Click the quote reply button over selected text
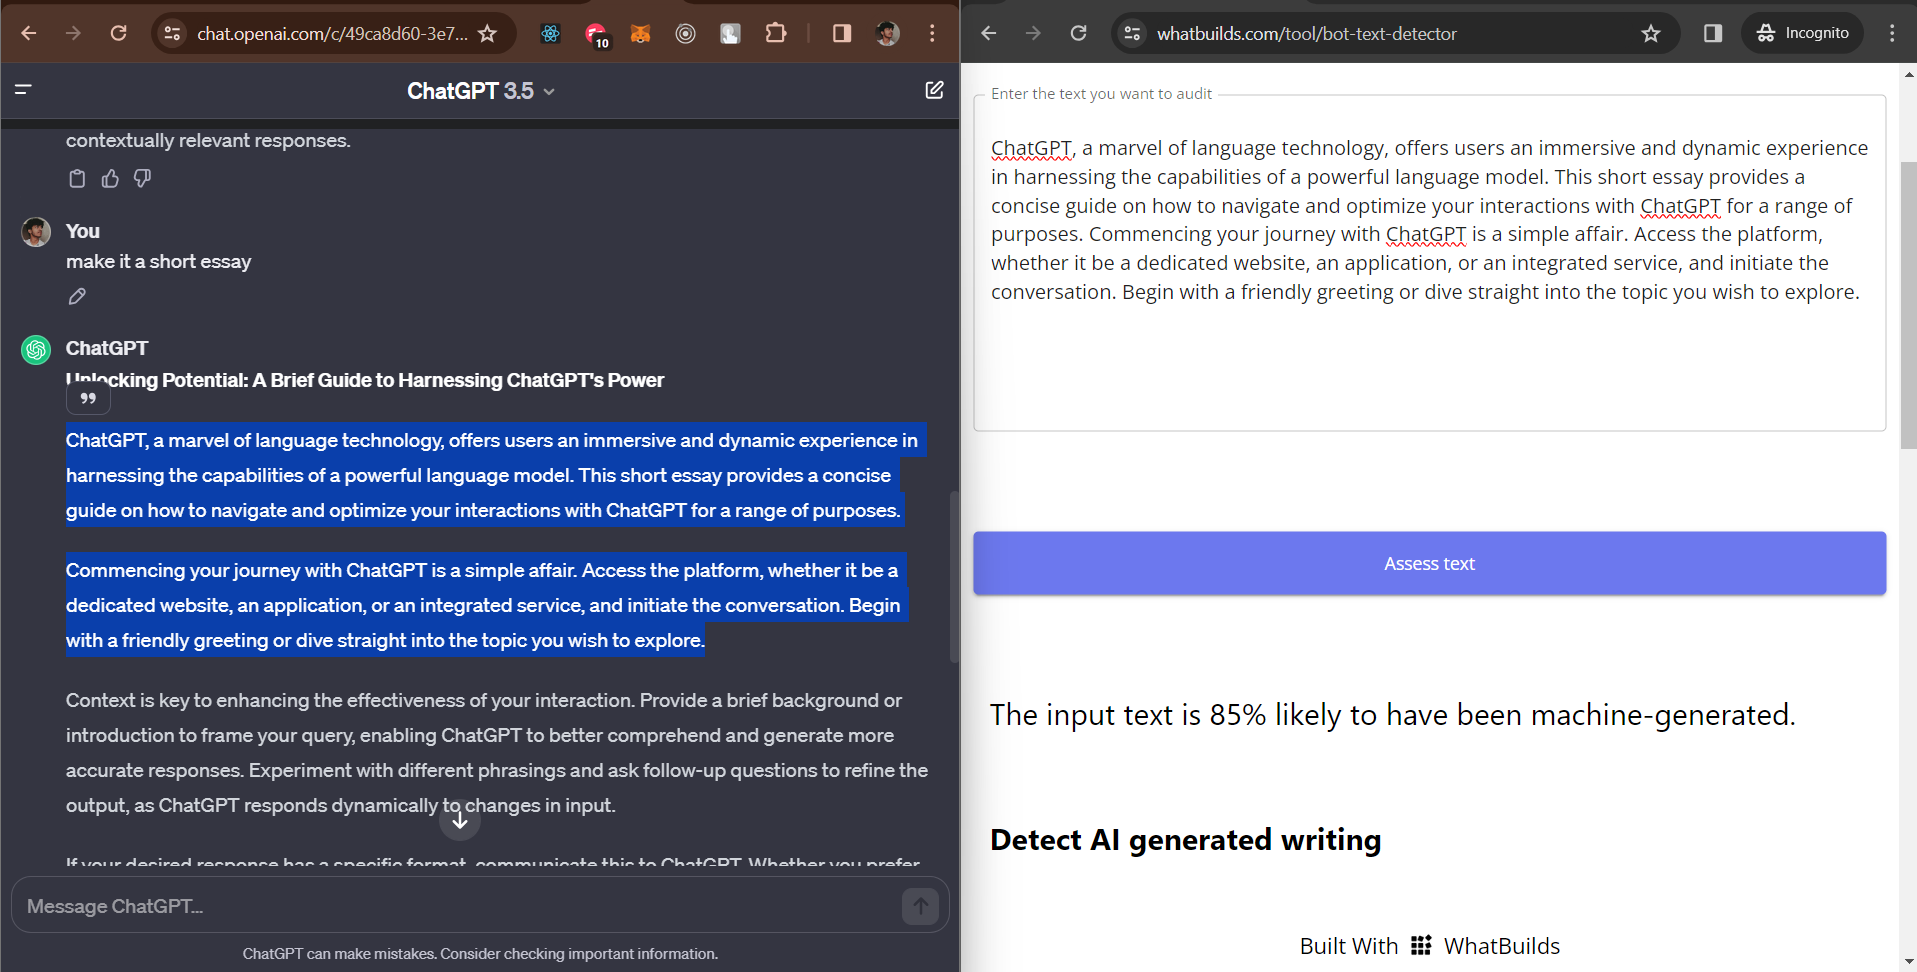Screen dimensions: 1917x972 pyautogui.click(x=88, y=398)
